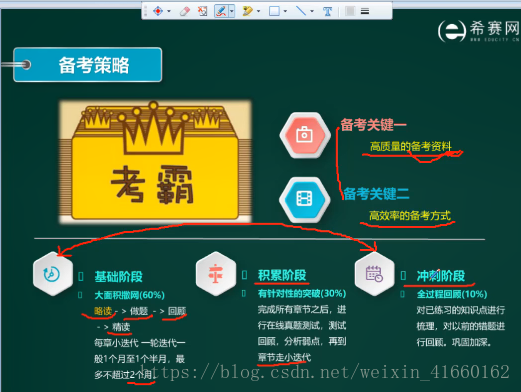Click the 每章小迭代 一轮迭代一 line
The image size is (521, 392).
click(x=140, y=343)
